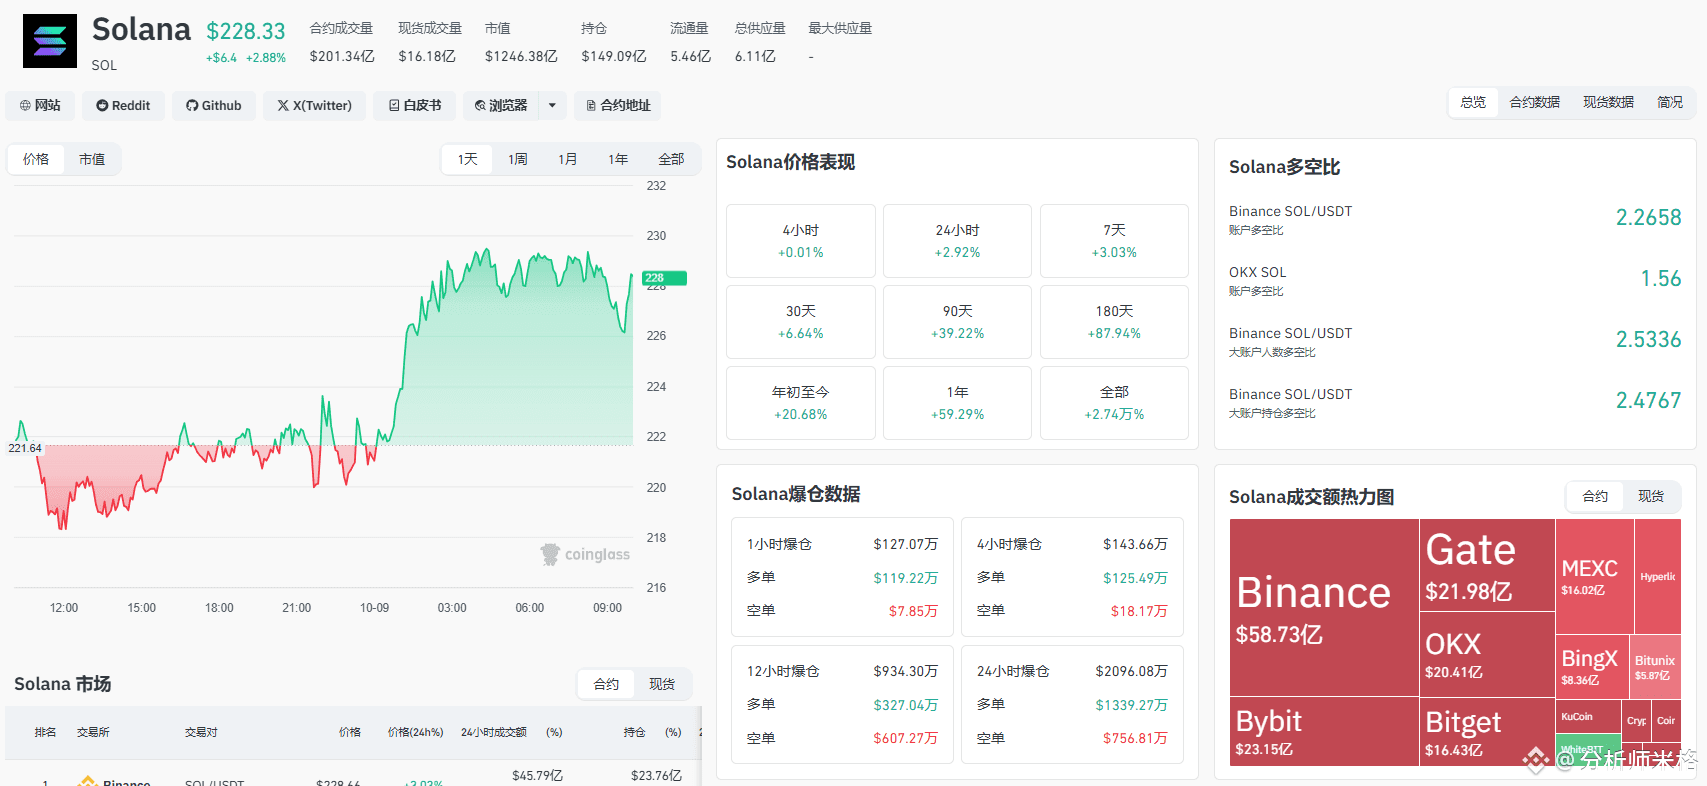Open the 浏览器 explorer button

[x=501, y=105]
